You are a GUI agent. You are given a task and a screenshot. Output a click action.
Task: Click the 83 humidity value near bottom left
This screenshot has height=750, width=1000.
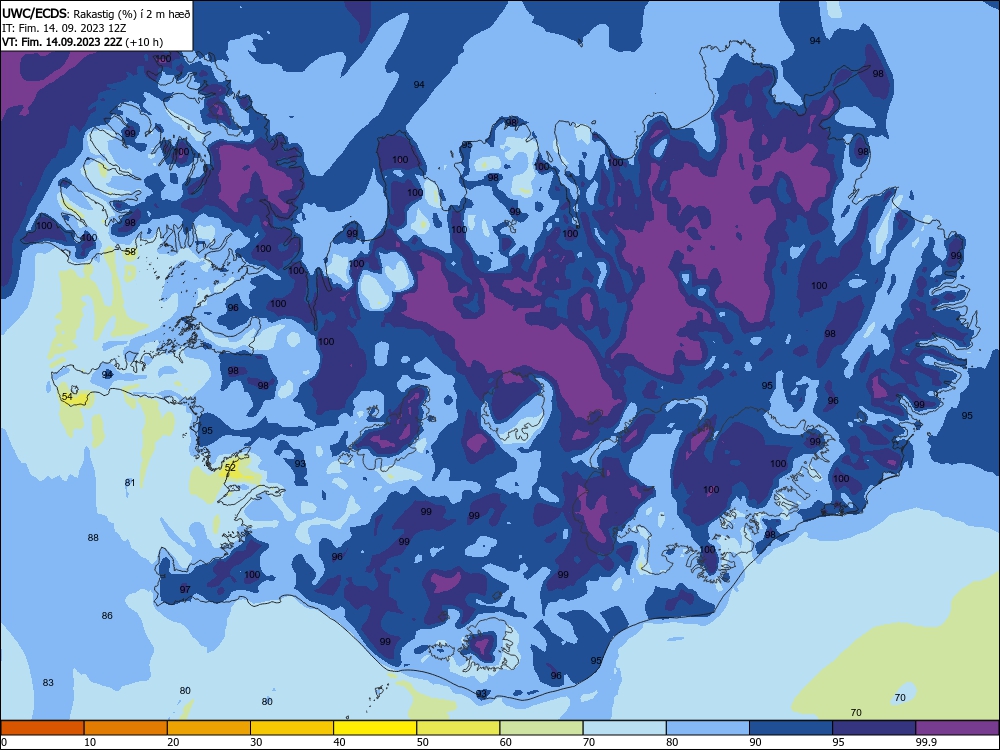point(48,682)
